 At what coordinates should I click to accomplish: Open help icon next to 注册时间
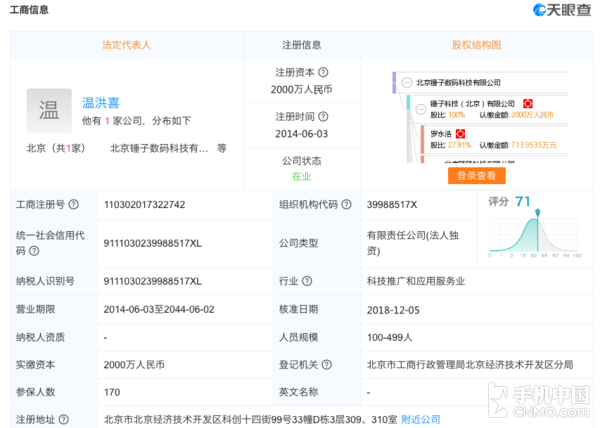click(x=323, y=116)
